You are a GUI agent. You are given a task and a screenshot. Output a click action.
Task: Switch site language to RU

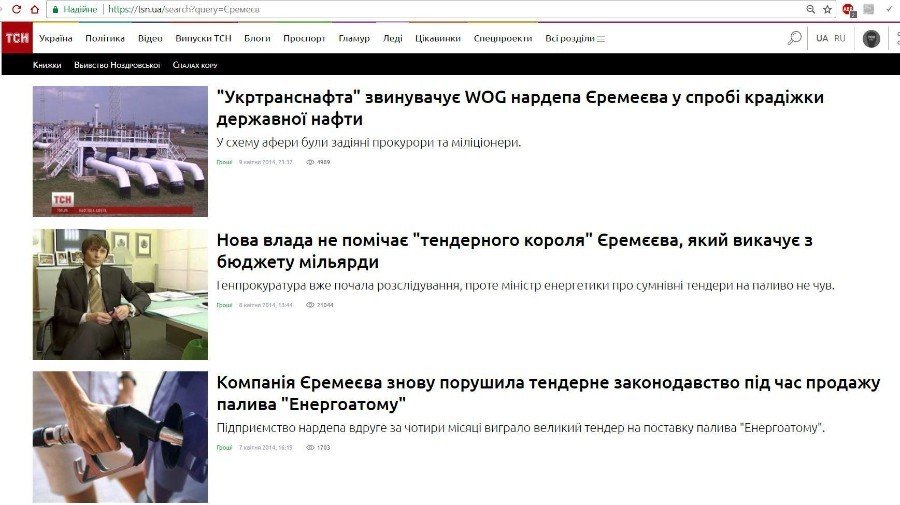pos(839,38)
